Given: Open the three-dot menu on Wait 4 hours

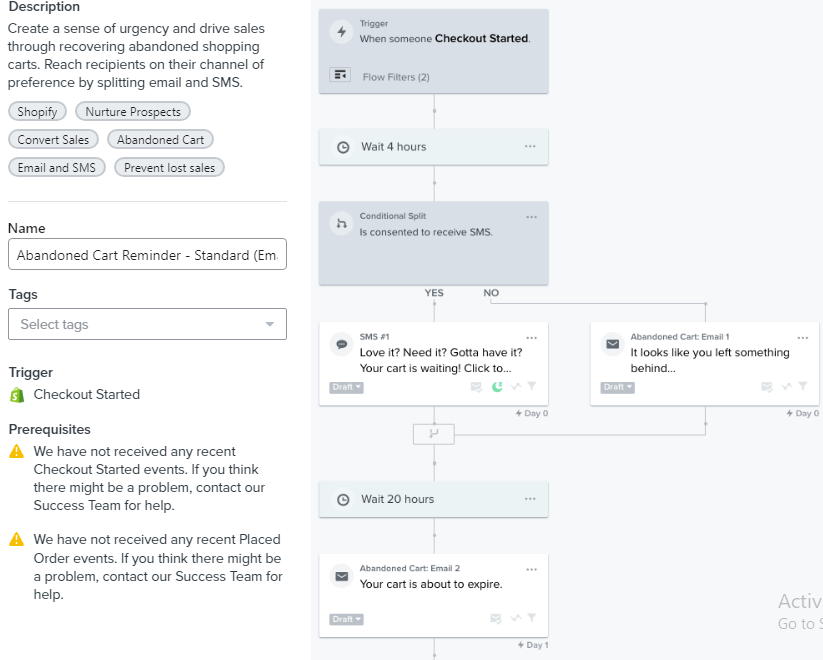Looking at the screenshot, I should 530,146.
